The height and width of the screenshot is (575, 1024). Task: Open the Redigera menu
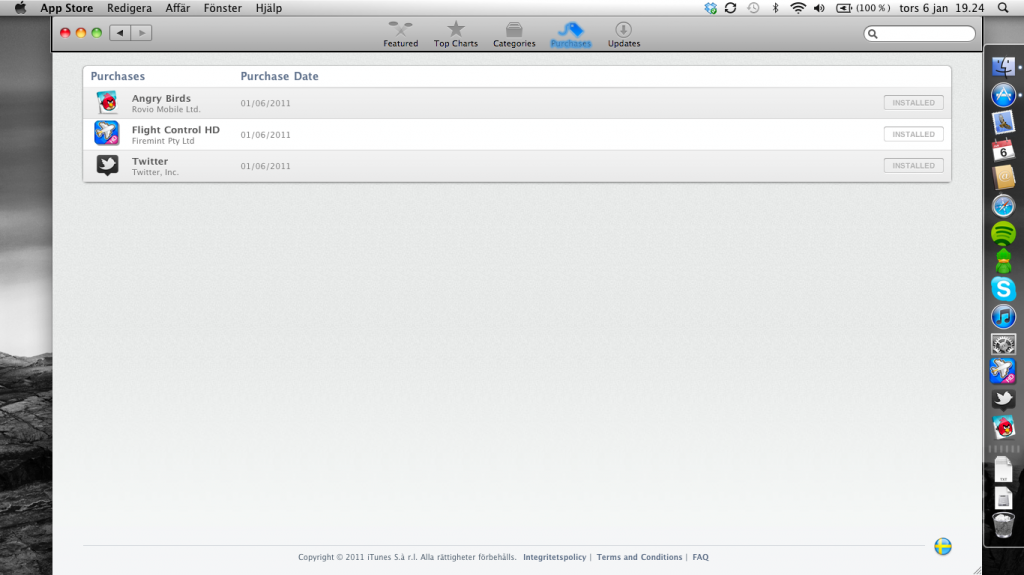coord(129,8)
